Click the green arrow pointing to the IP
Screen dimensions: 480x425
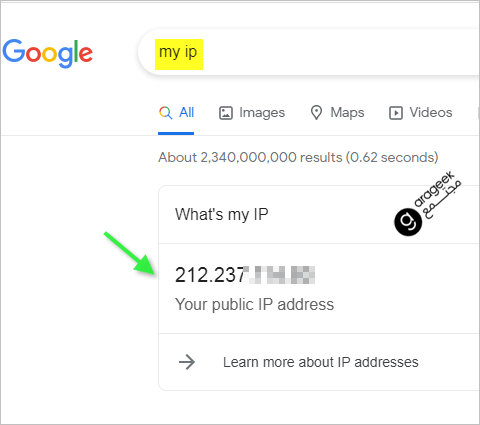(x=129, y=253)
